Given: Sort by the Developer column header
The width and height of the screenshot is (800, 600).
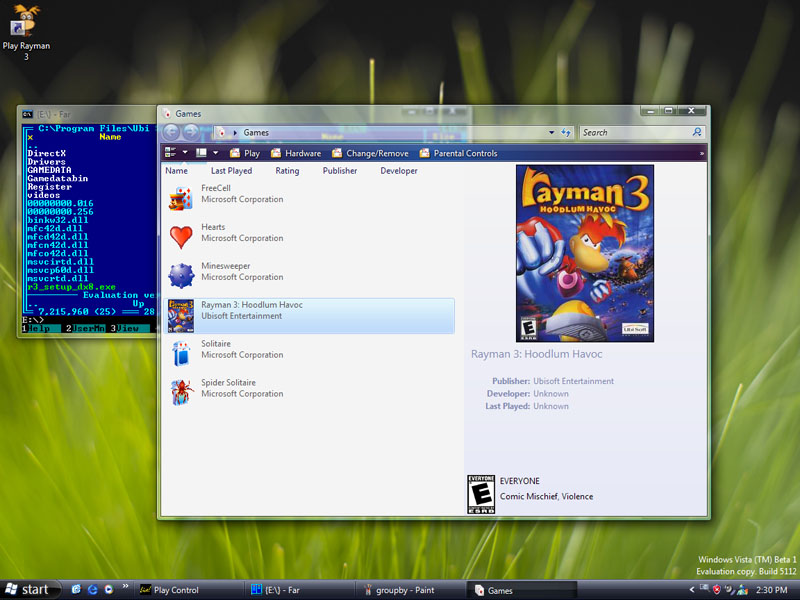Looking at the screenshot, I should 399,170.
